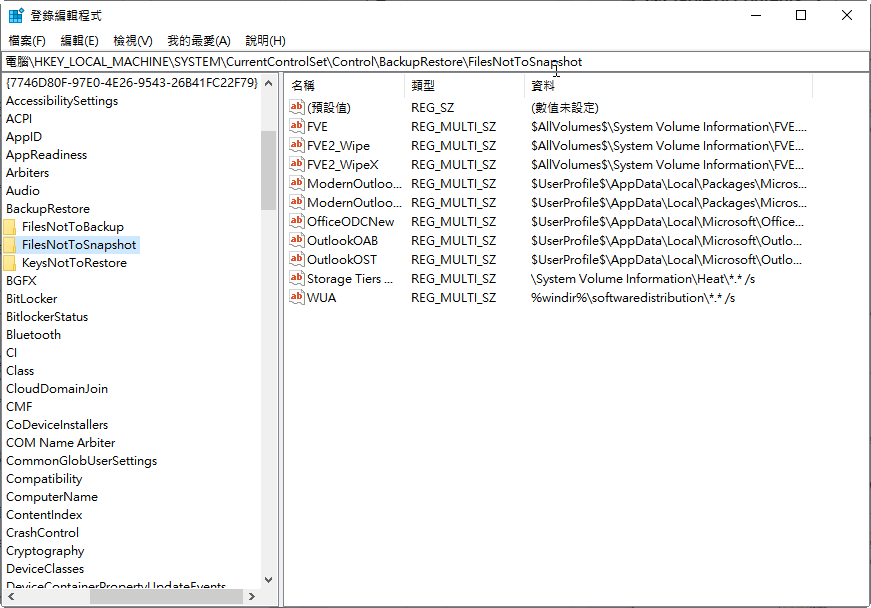Select the Audio key

click(23, 190)
